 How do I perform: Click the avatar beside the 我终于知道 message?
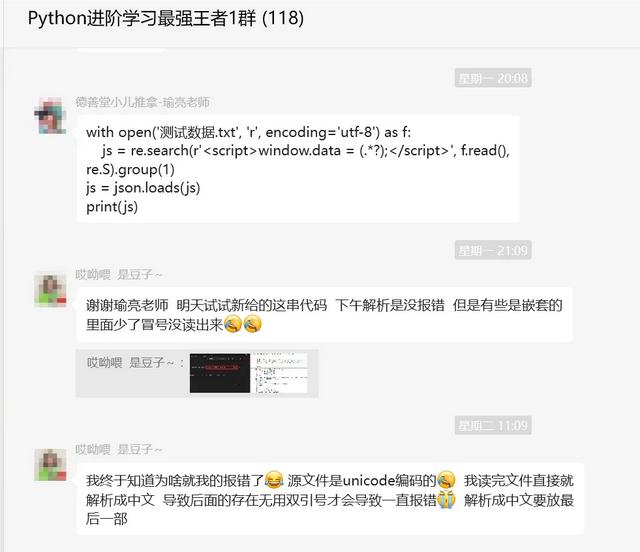coord(51,465)
